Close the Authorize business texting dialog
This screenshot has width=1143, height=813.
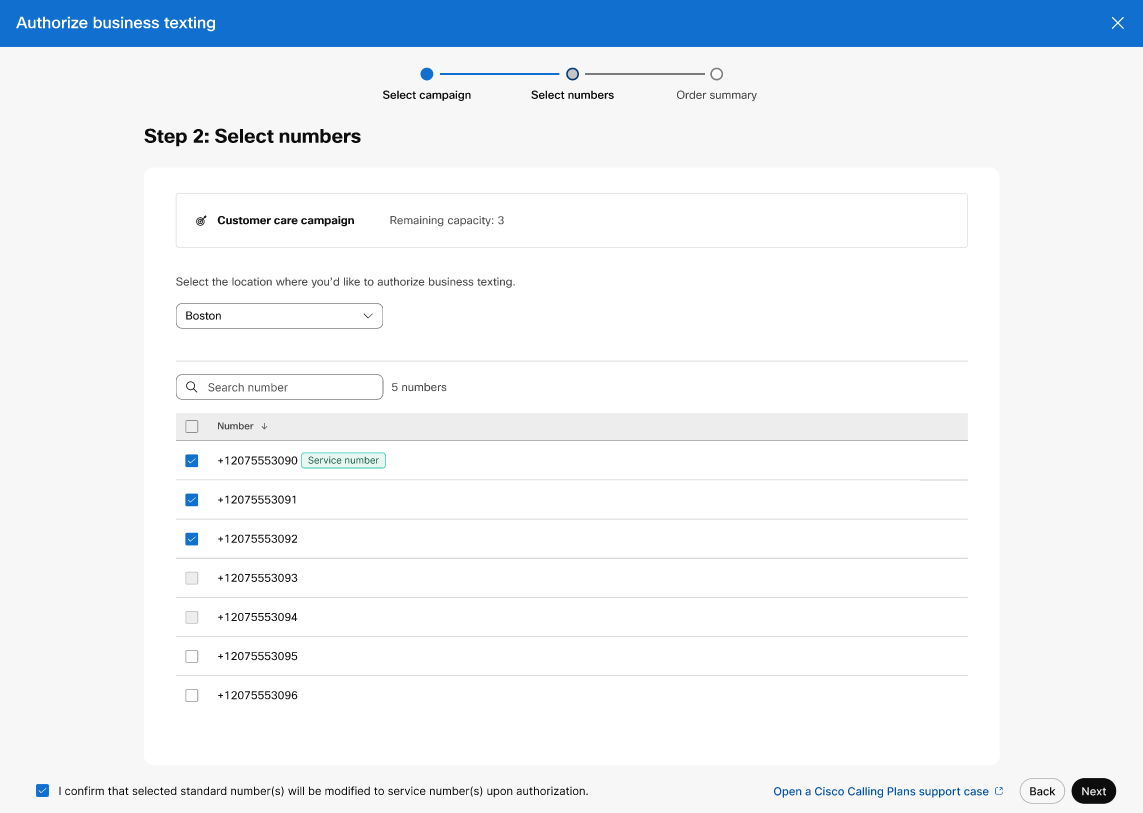pos(1117,23)
